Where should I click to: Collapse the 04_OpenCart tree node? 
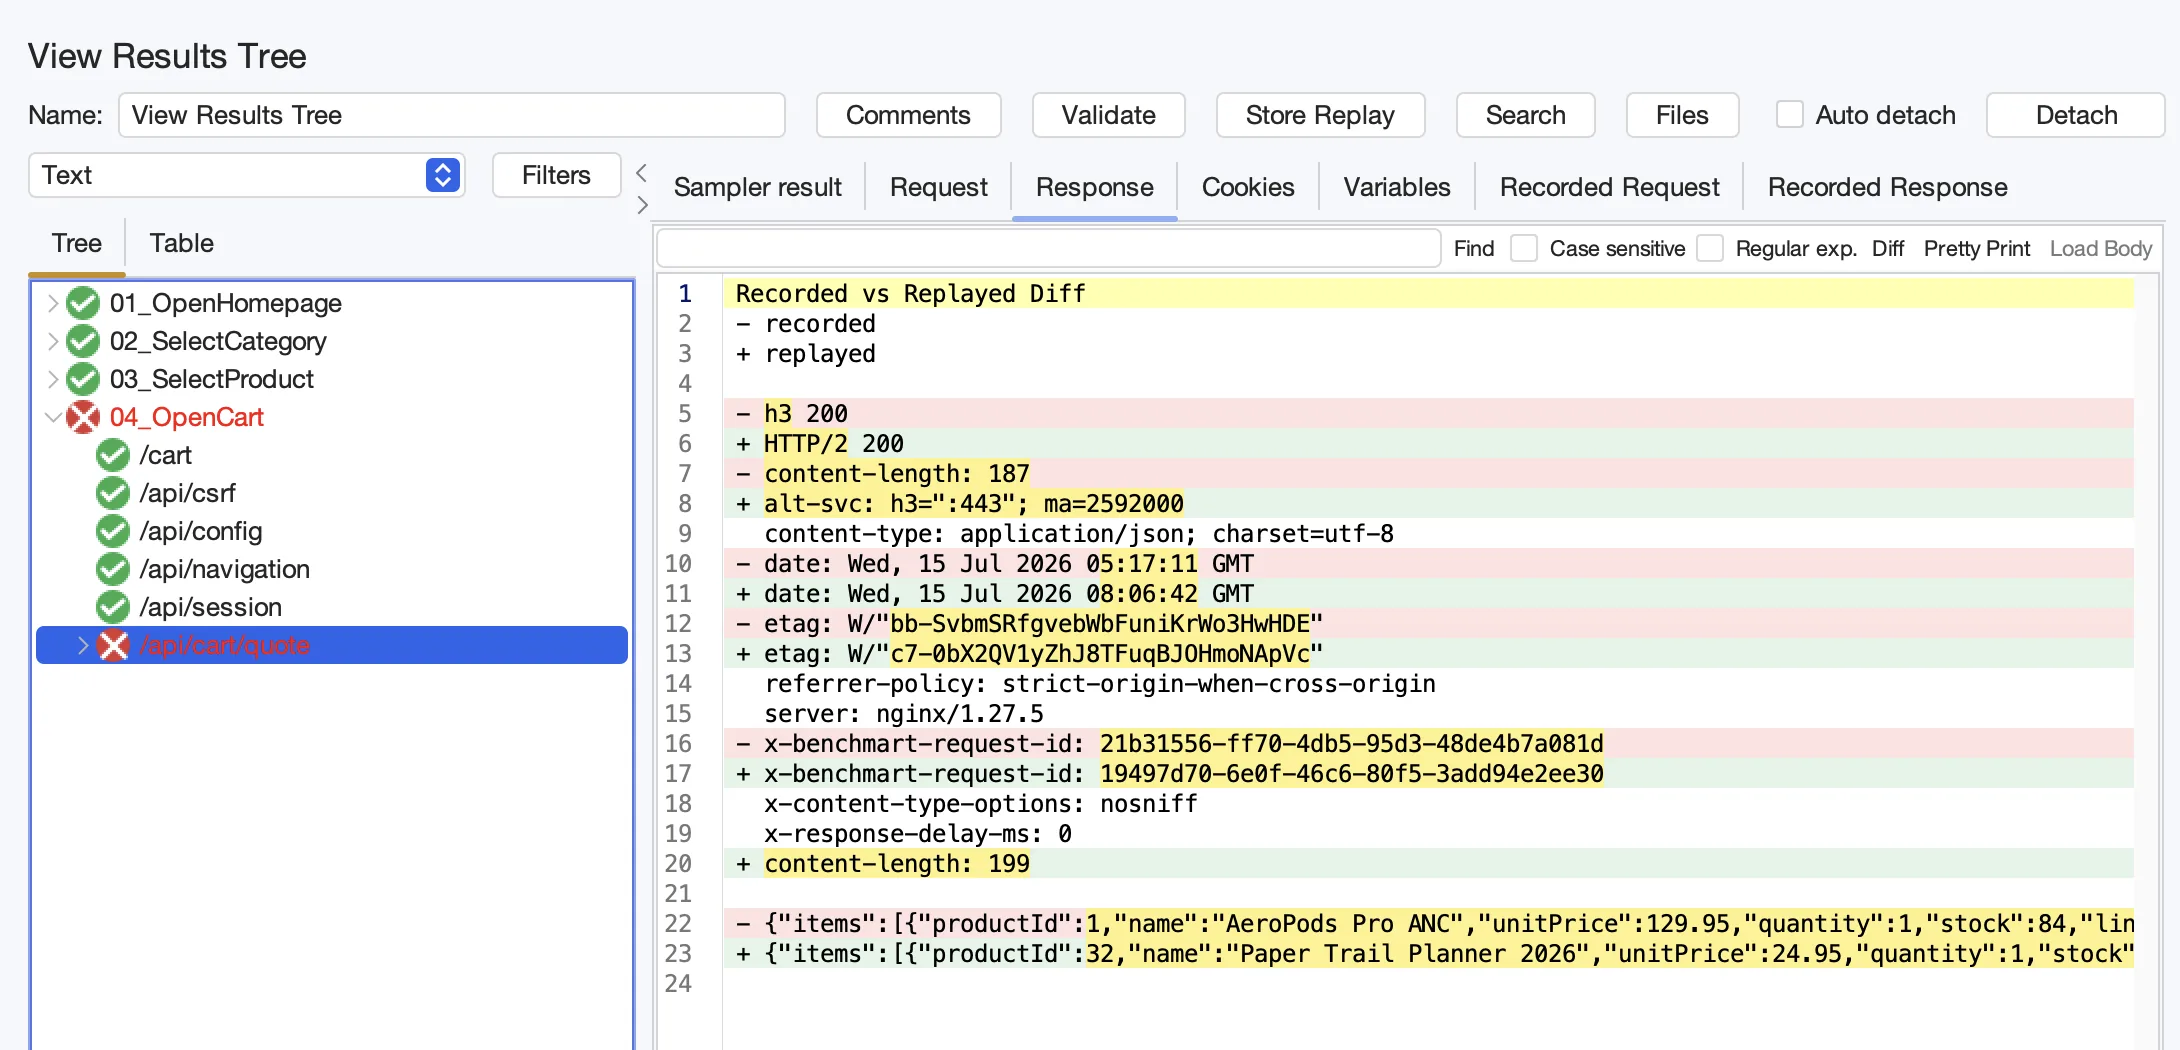click(53, 417)
